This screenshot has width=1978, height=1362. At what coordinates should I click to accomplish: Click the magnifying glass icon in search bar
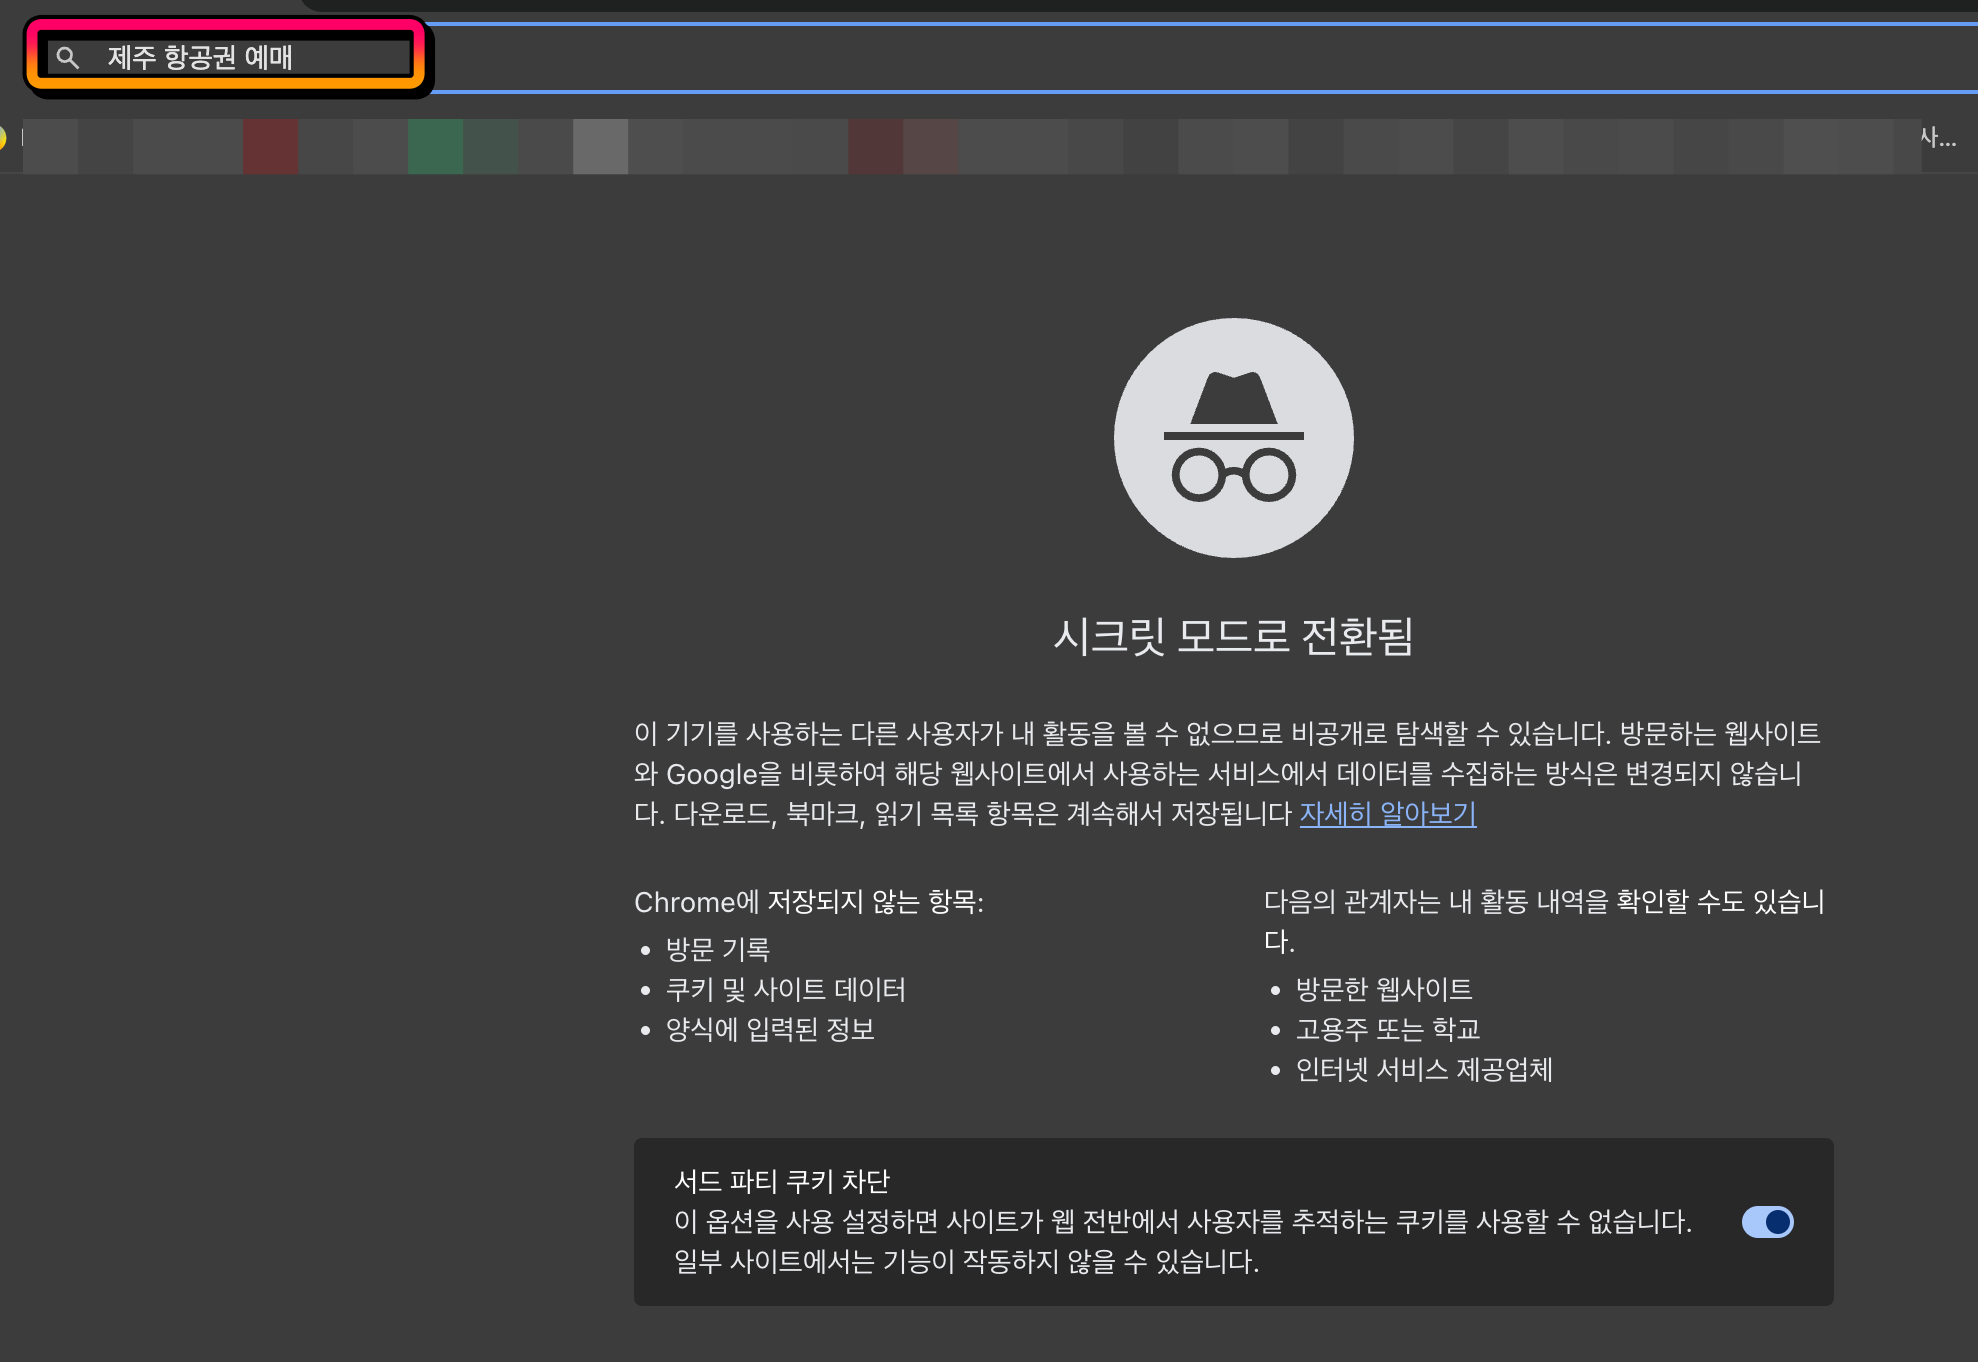click(x=67, y=58)
